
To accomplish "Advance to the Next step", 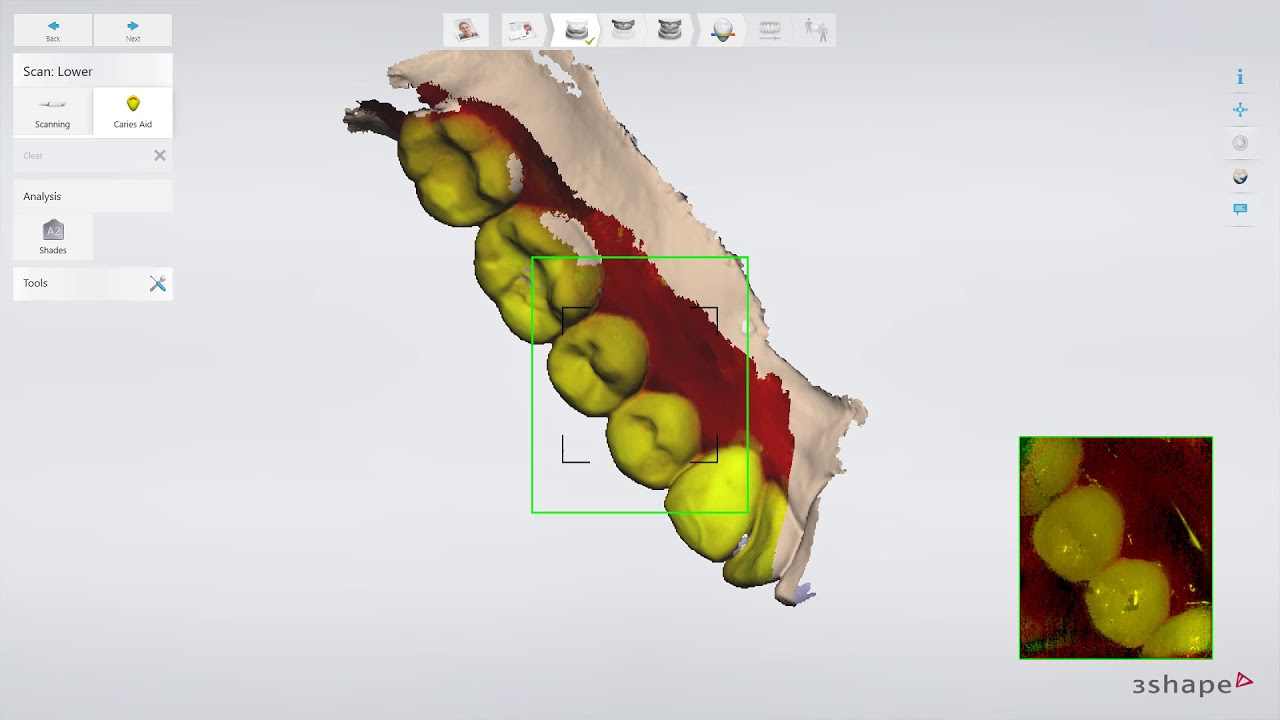I will [x=133, y=30].
